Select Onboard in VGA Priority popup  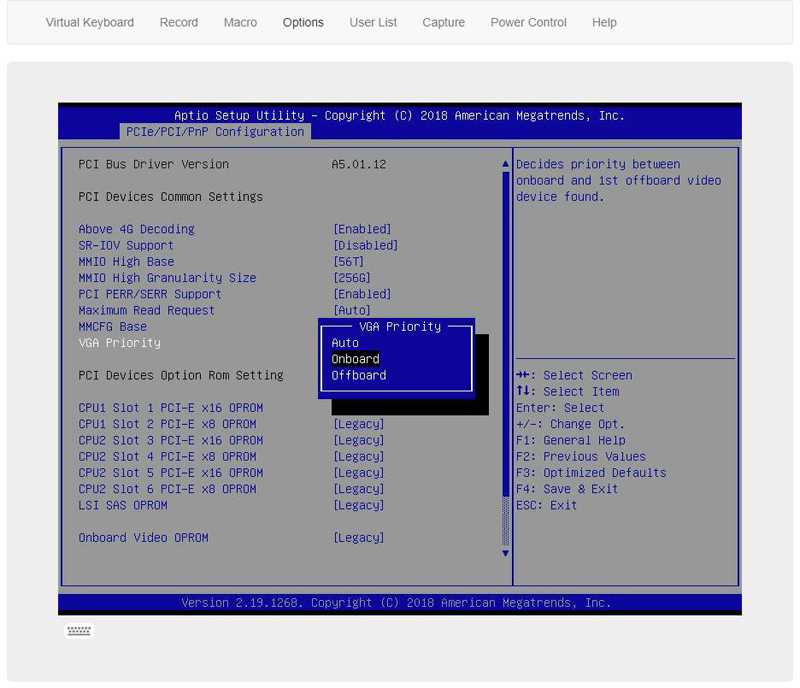pos(356,359)
